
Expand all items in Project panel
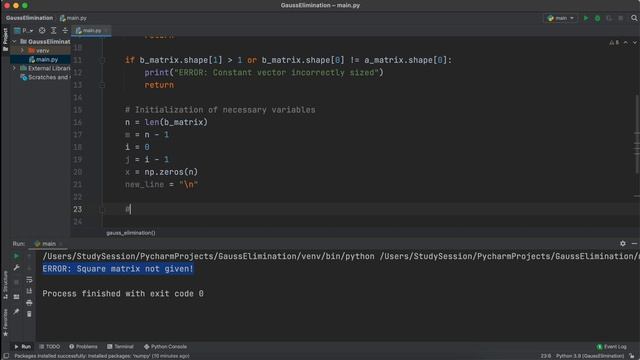click(53, 31)
